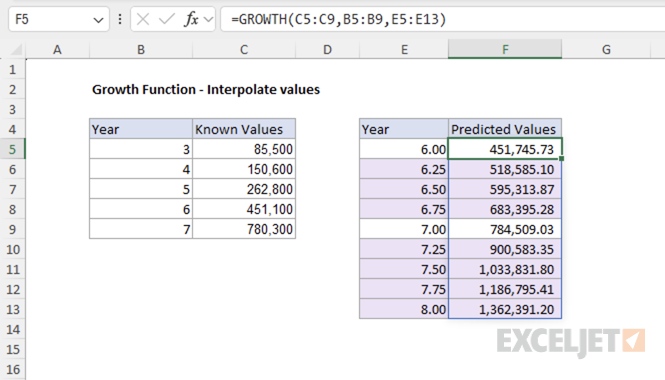Select predicted value 518,585.10
This screenshot has width=665, height=380.
[505, 169]
